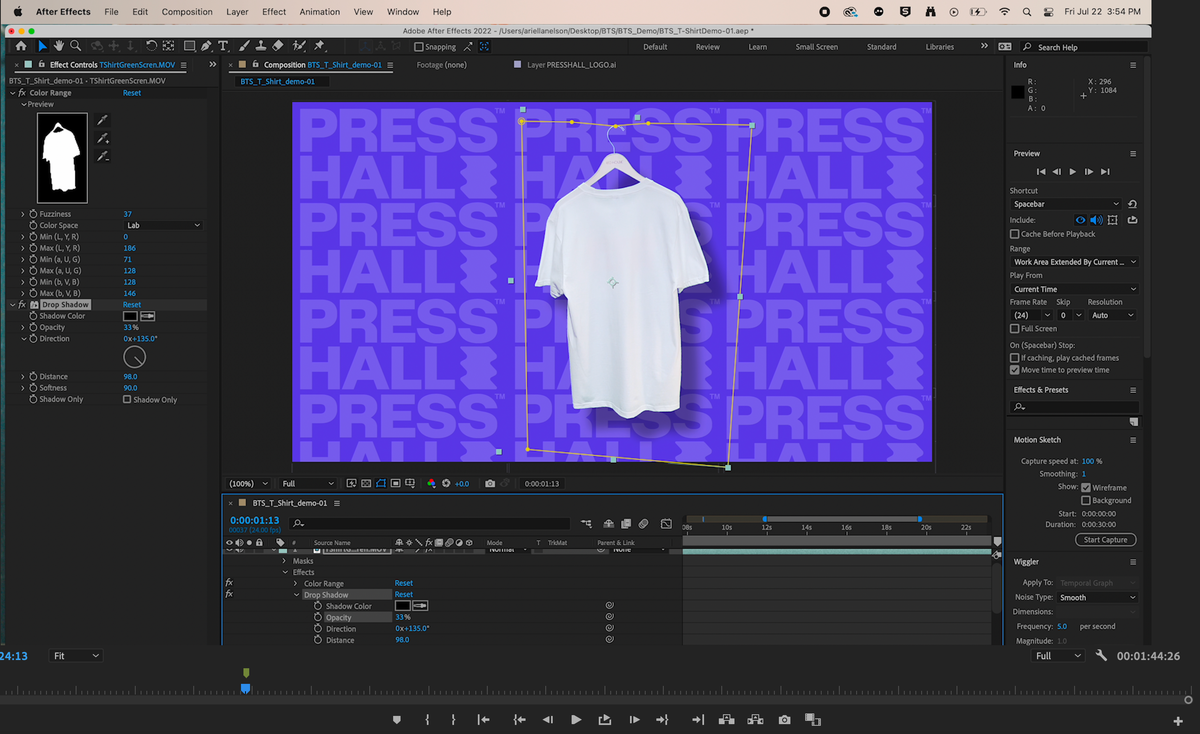Click the Home icon in toolbar
This screenshot has height=734, width=1200.
[x=21, y=46]
